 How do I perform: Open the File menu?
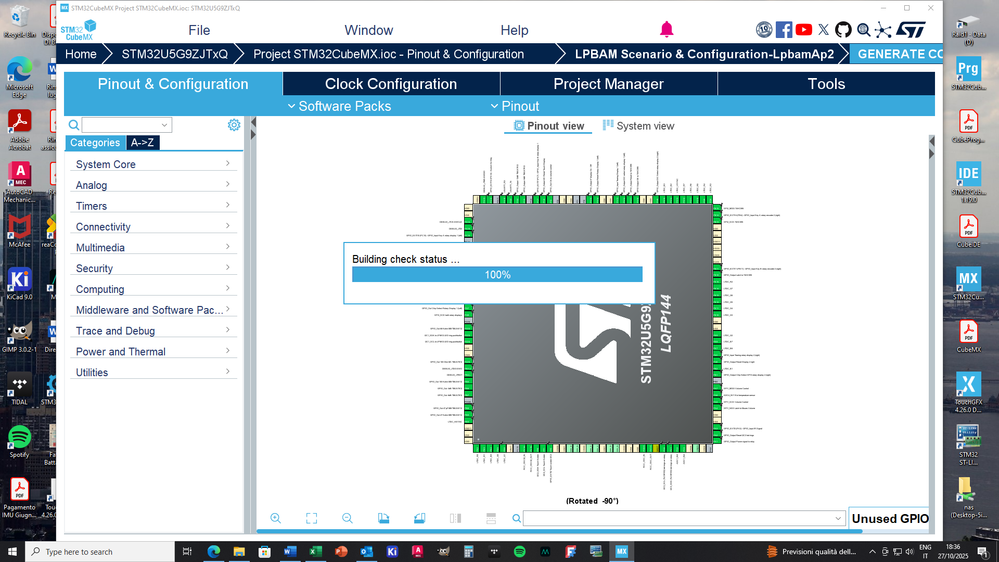coord(199,30)
